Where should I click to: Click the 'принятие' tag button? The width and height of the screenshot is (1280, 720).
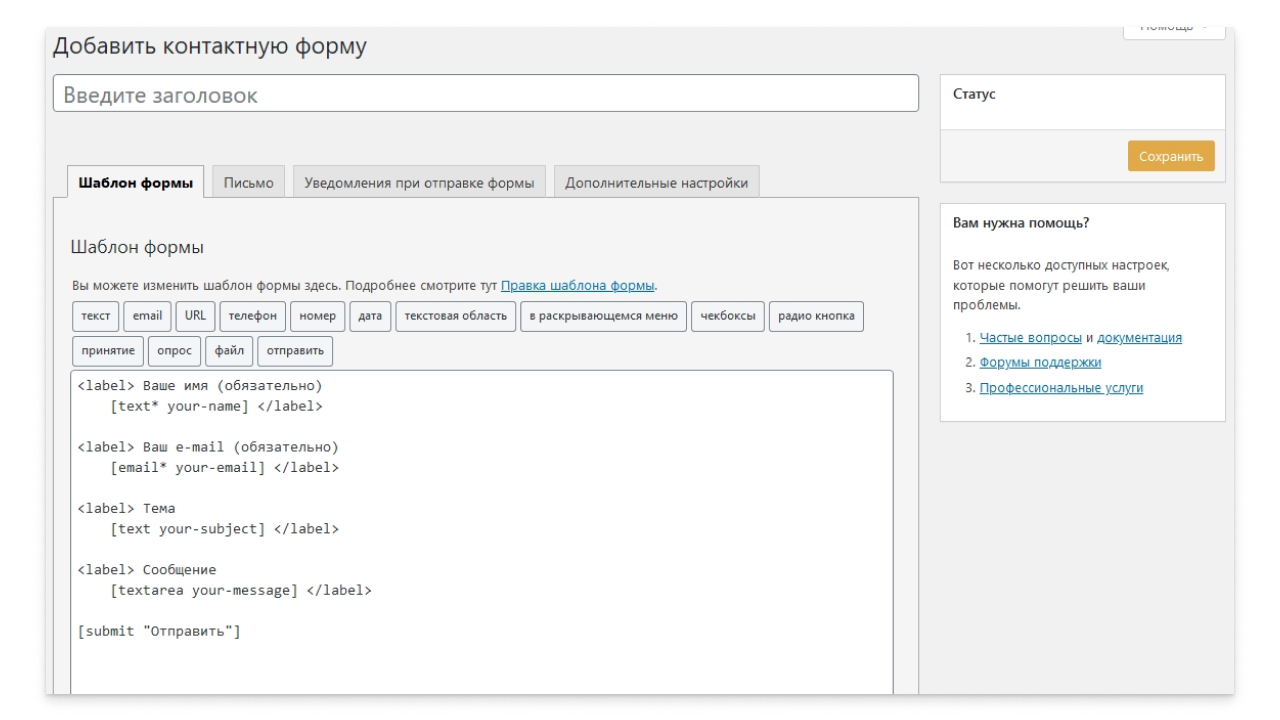click(108, 351)
